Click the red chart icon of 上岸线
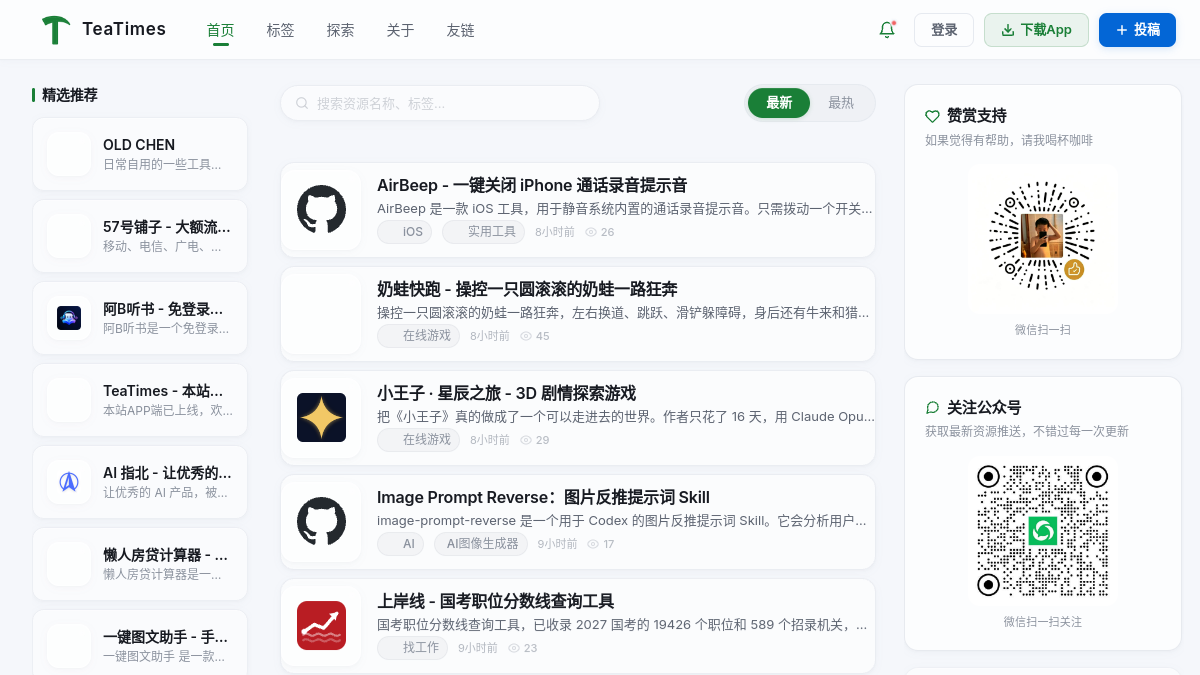The width and height of the screenshot is (1200, 675). point(321,626)
